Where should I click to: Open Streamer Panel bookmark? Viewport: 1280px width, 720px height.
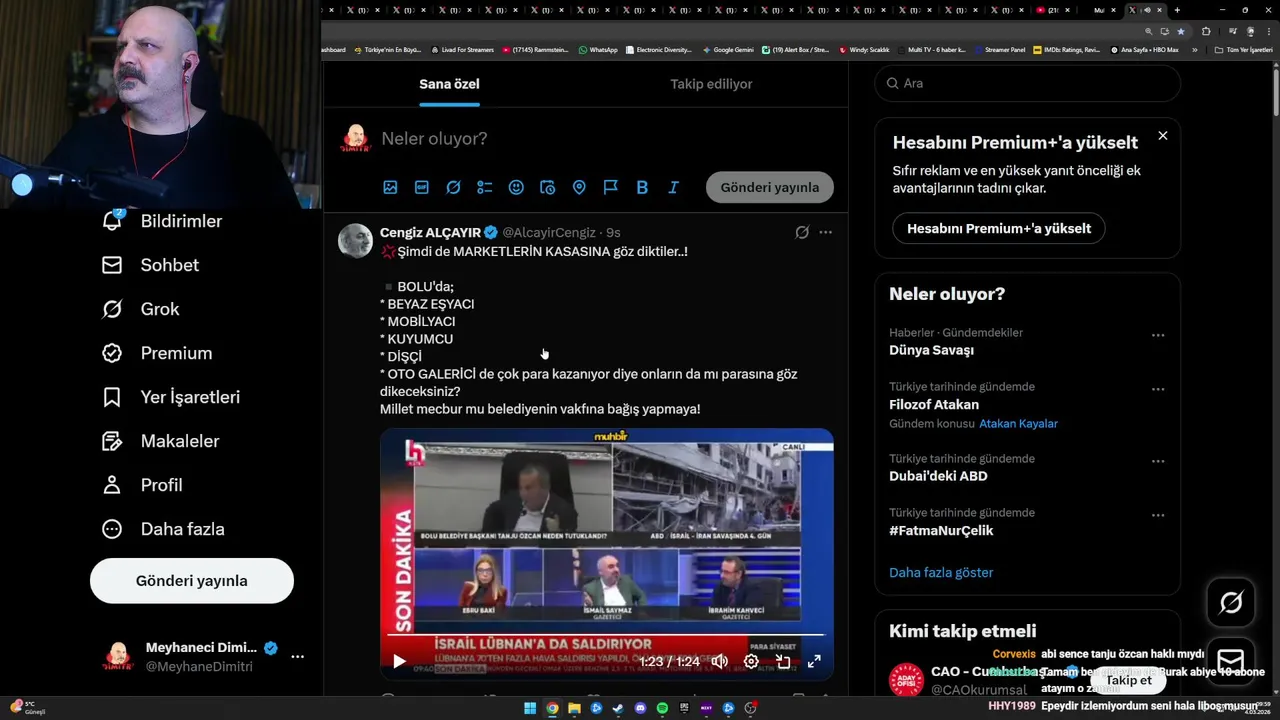(x=999, y=49)
